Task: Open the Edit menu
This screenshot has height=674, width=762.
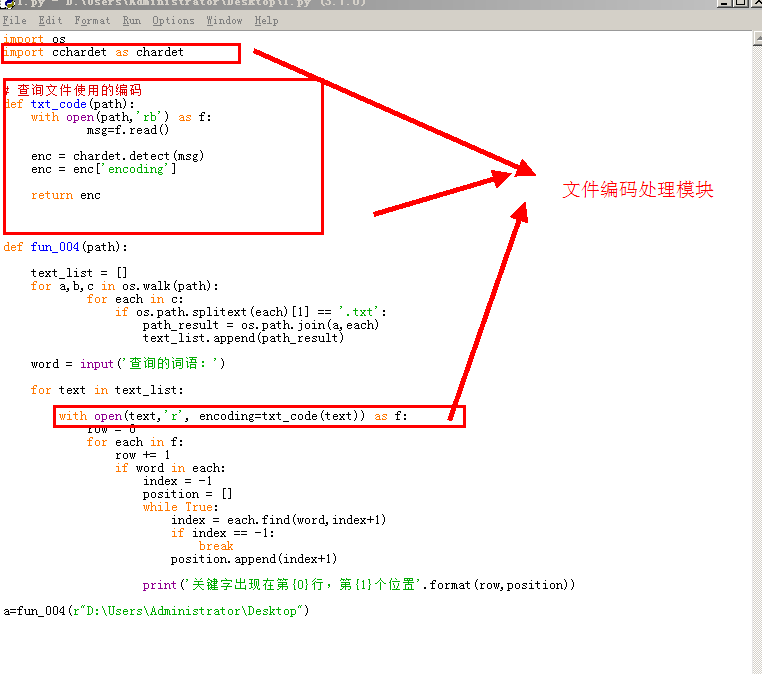Action: [x=51, y=21]
